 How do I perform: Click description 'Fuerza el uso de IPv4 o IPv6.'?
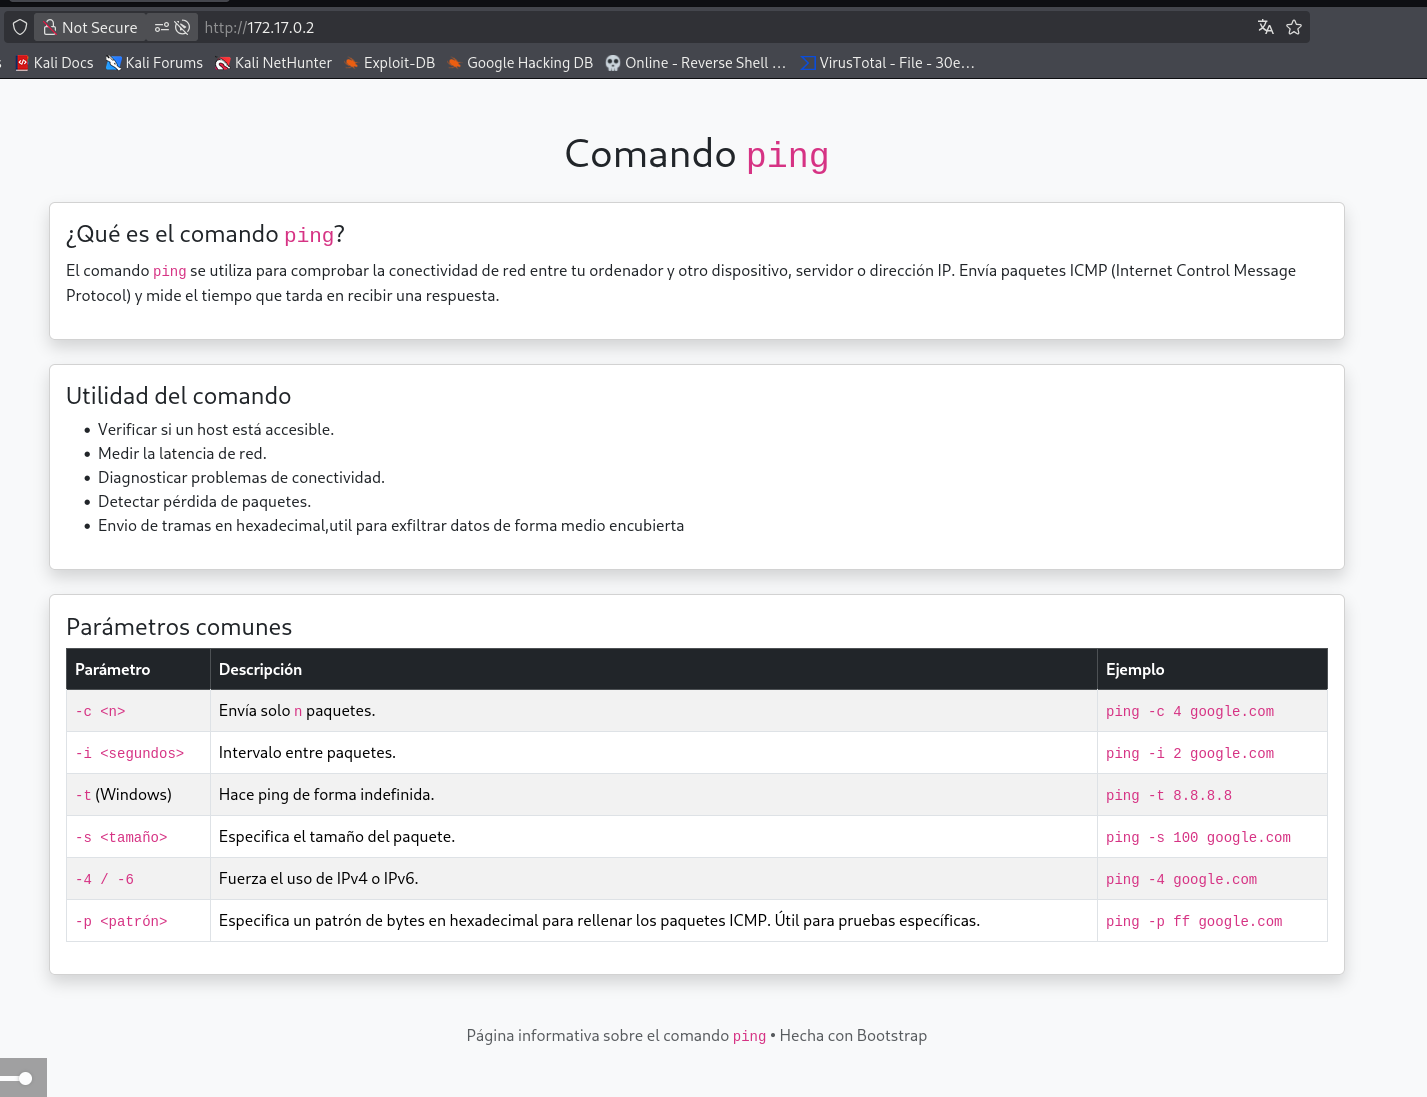(318, 879)
